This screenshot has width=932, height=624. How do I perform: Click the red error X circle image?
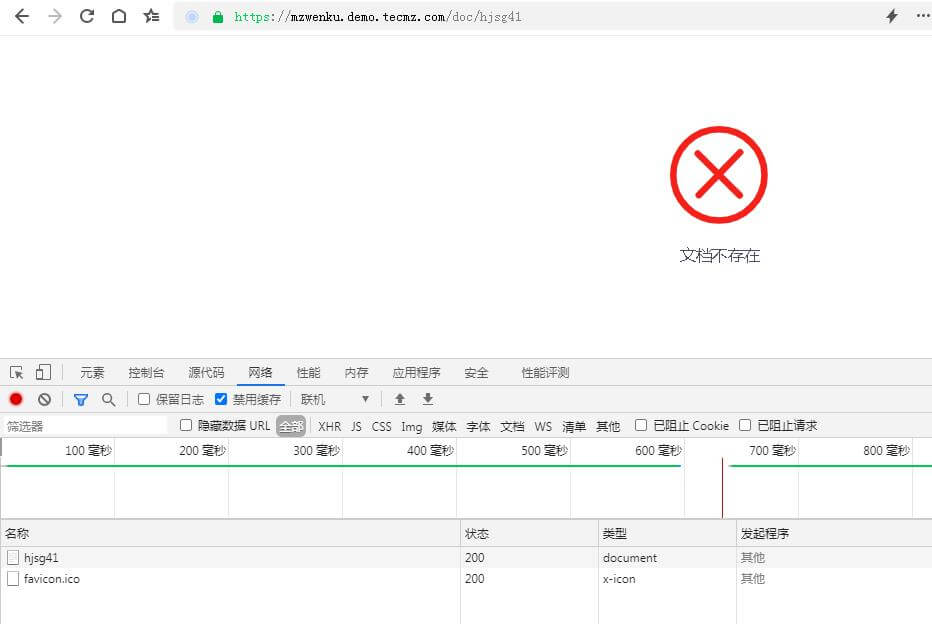[x=719, y=175]
